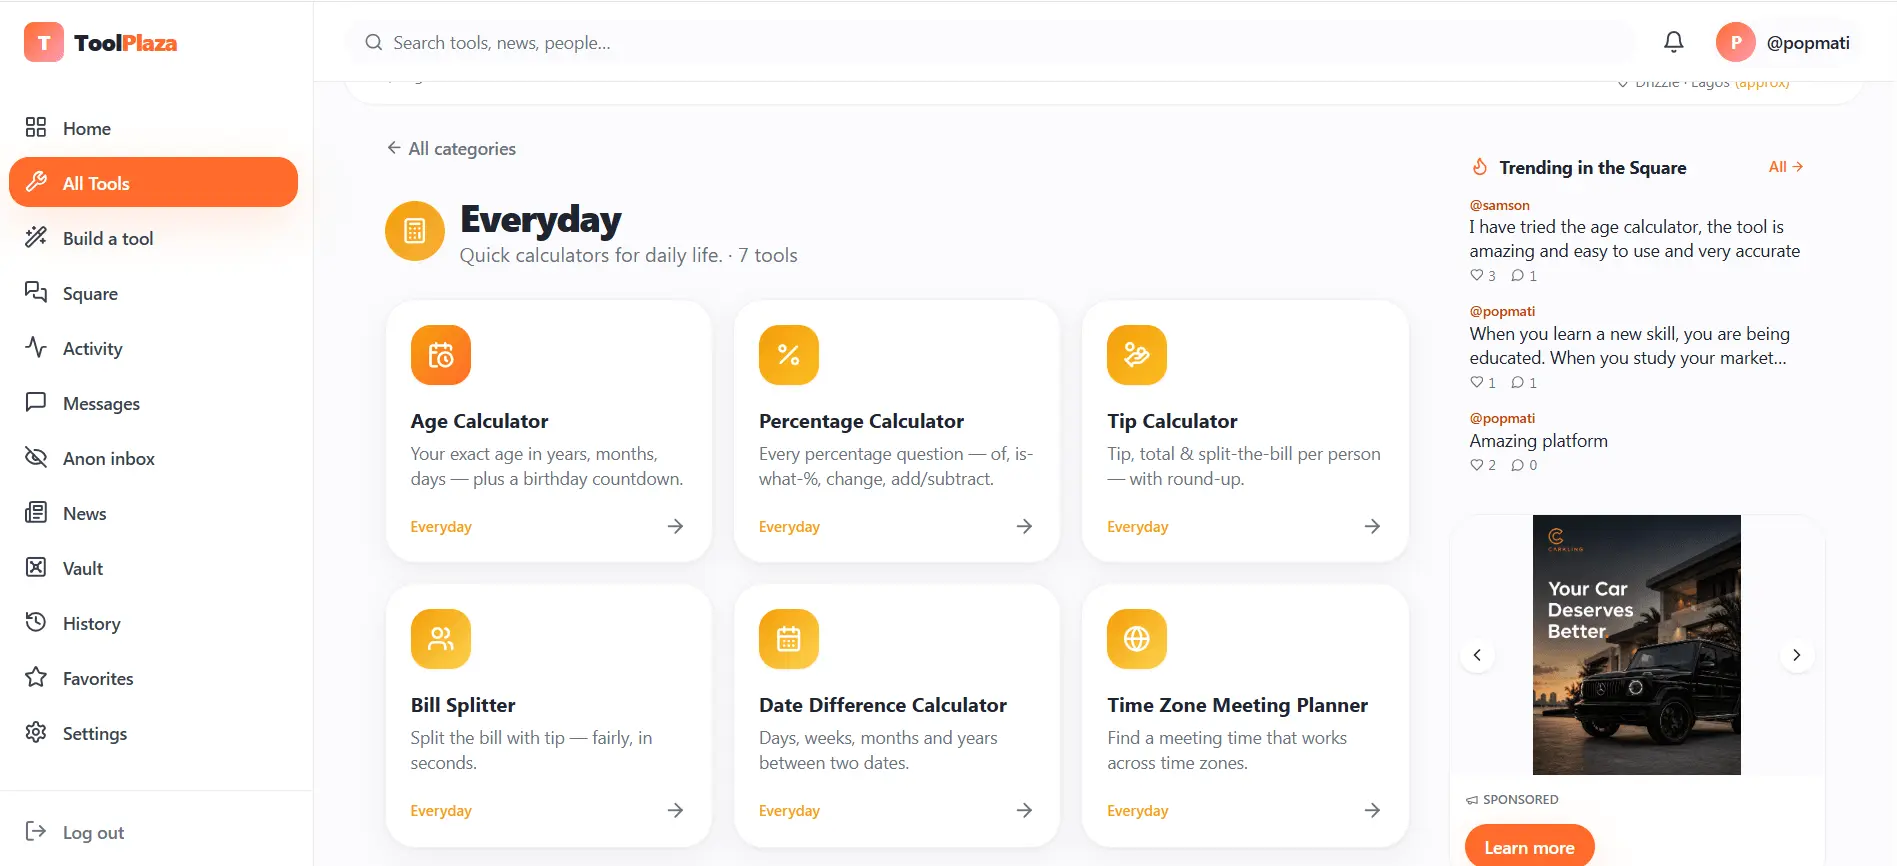Select All Tools in sidebar
1897x866 pixels.
click(x=153, y=182)
